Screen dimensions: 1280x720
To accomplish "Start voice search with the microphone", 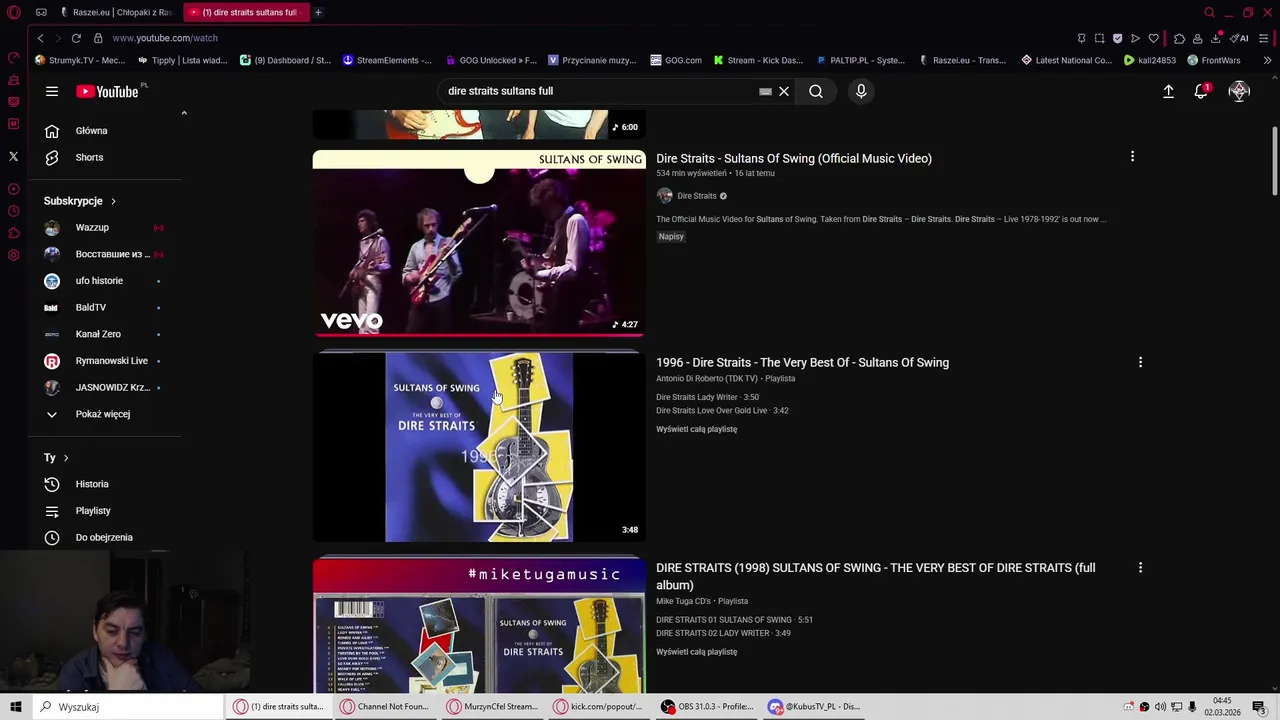I will [x=861, y=91].
